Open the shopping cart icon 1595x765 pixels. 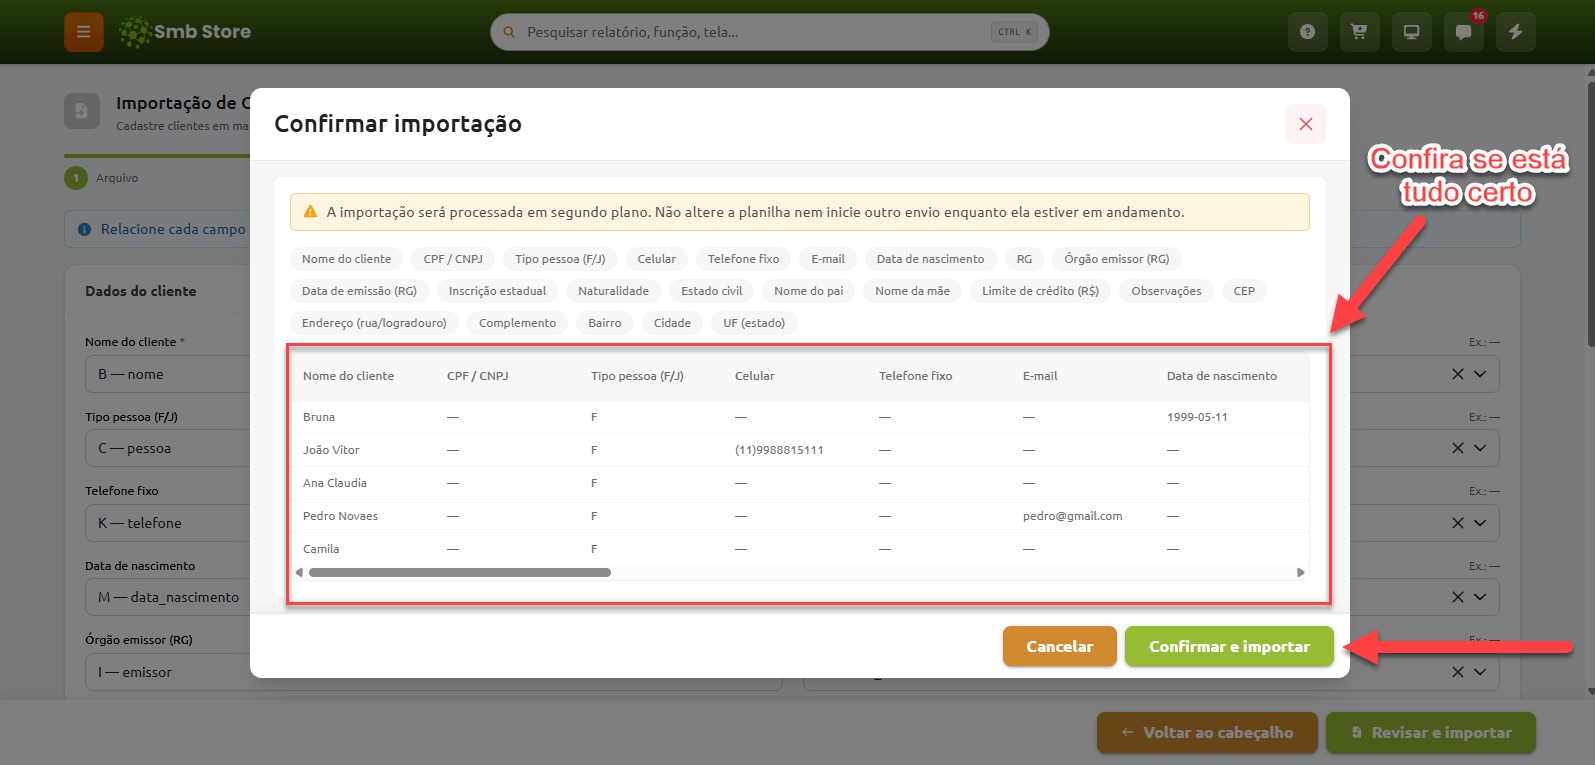click(1359, 32)
